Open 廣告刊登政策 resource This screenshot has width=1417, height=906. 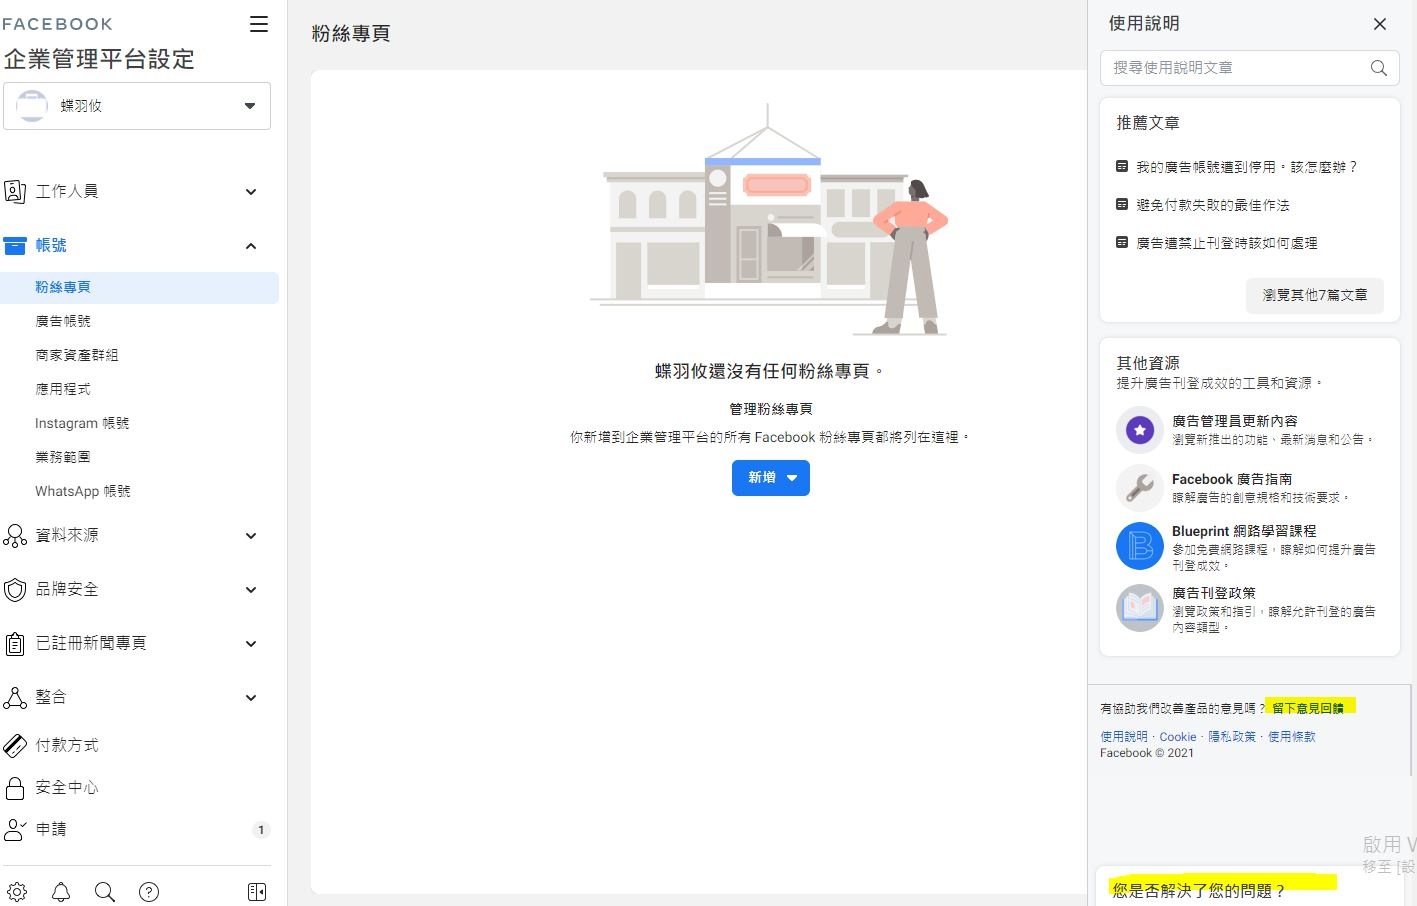(x=1214, y=593)
